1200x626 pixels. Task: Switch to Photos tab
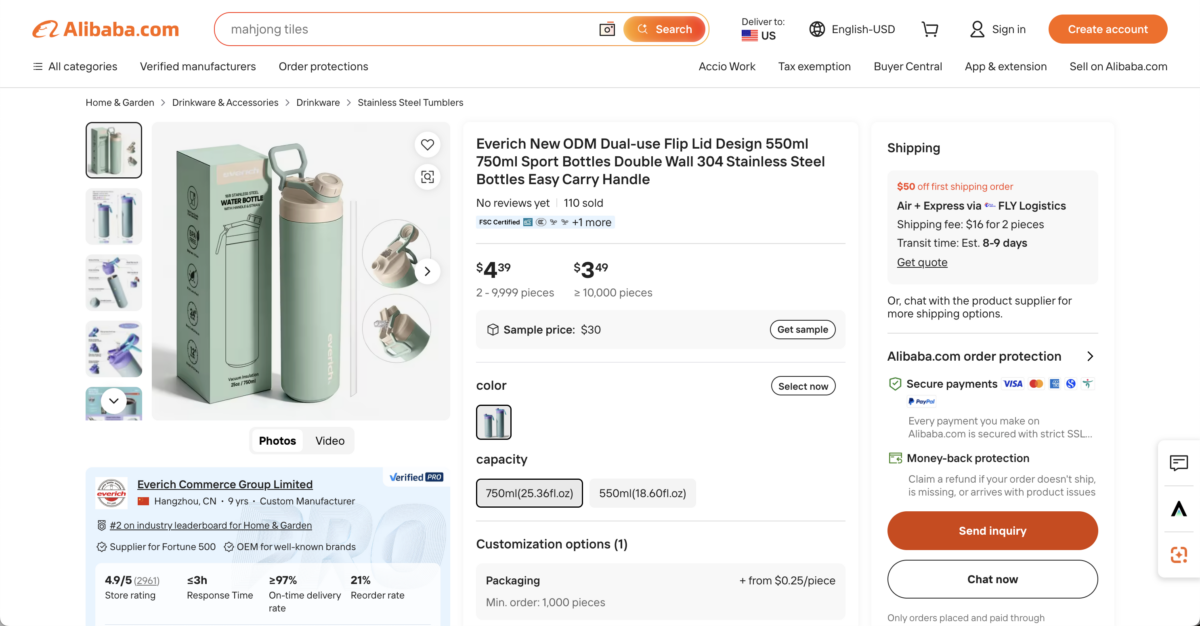click(x=277, y=441)
